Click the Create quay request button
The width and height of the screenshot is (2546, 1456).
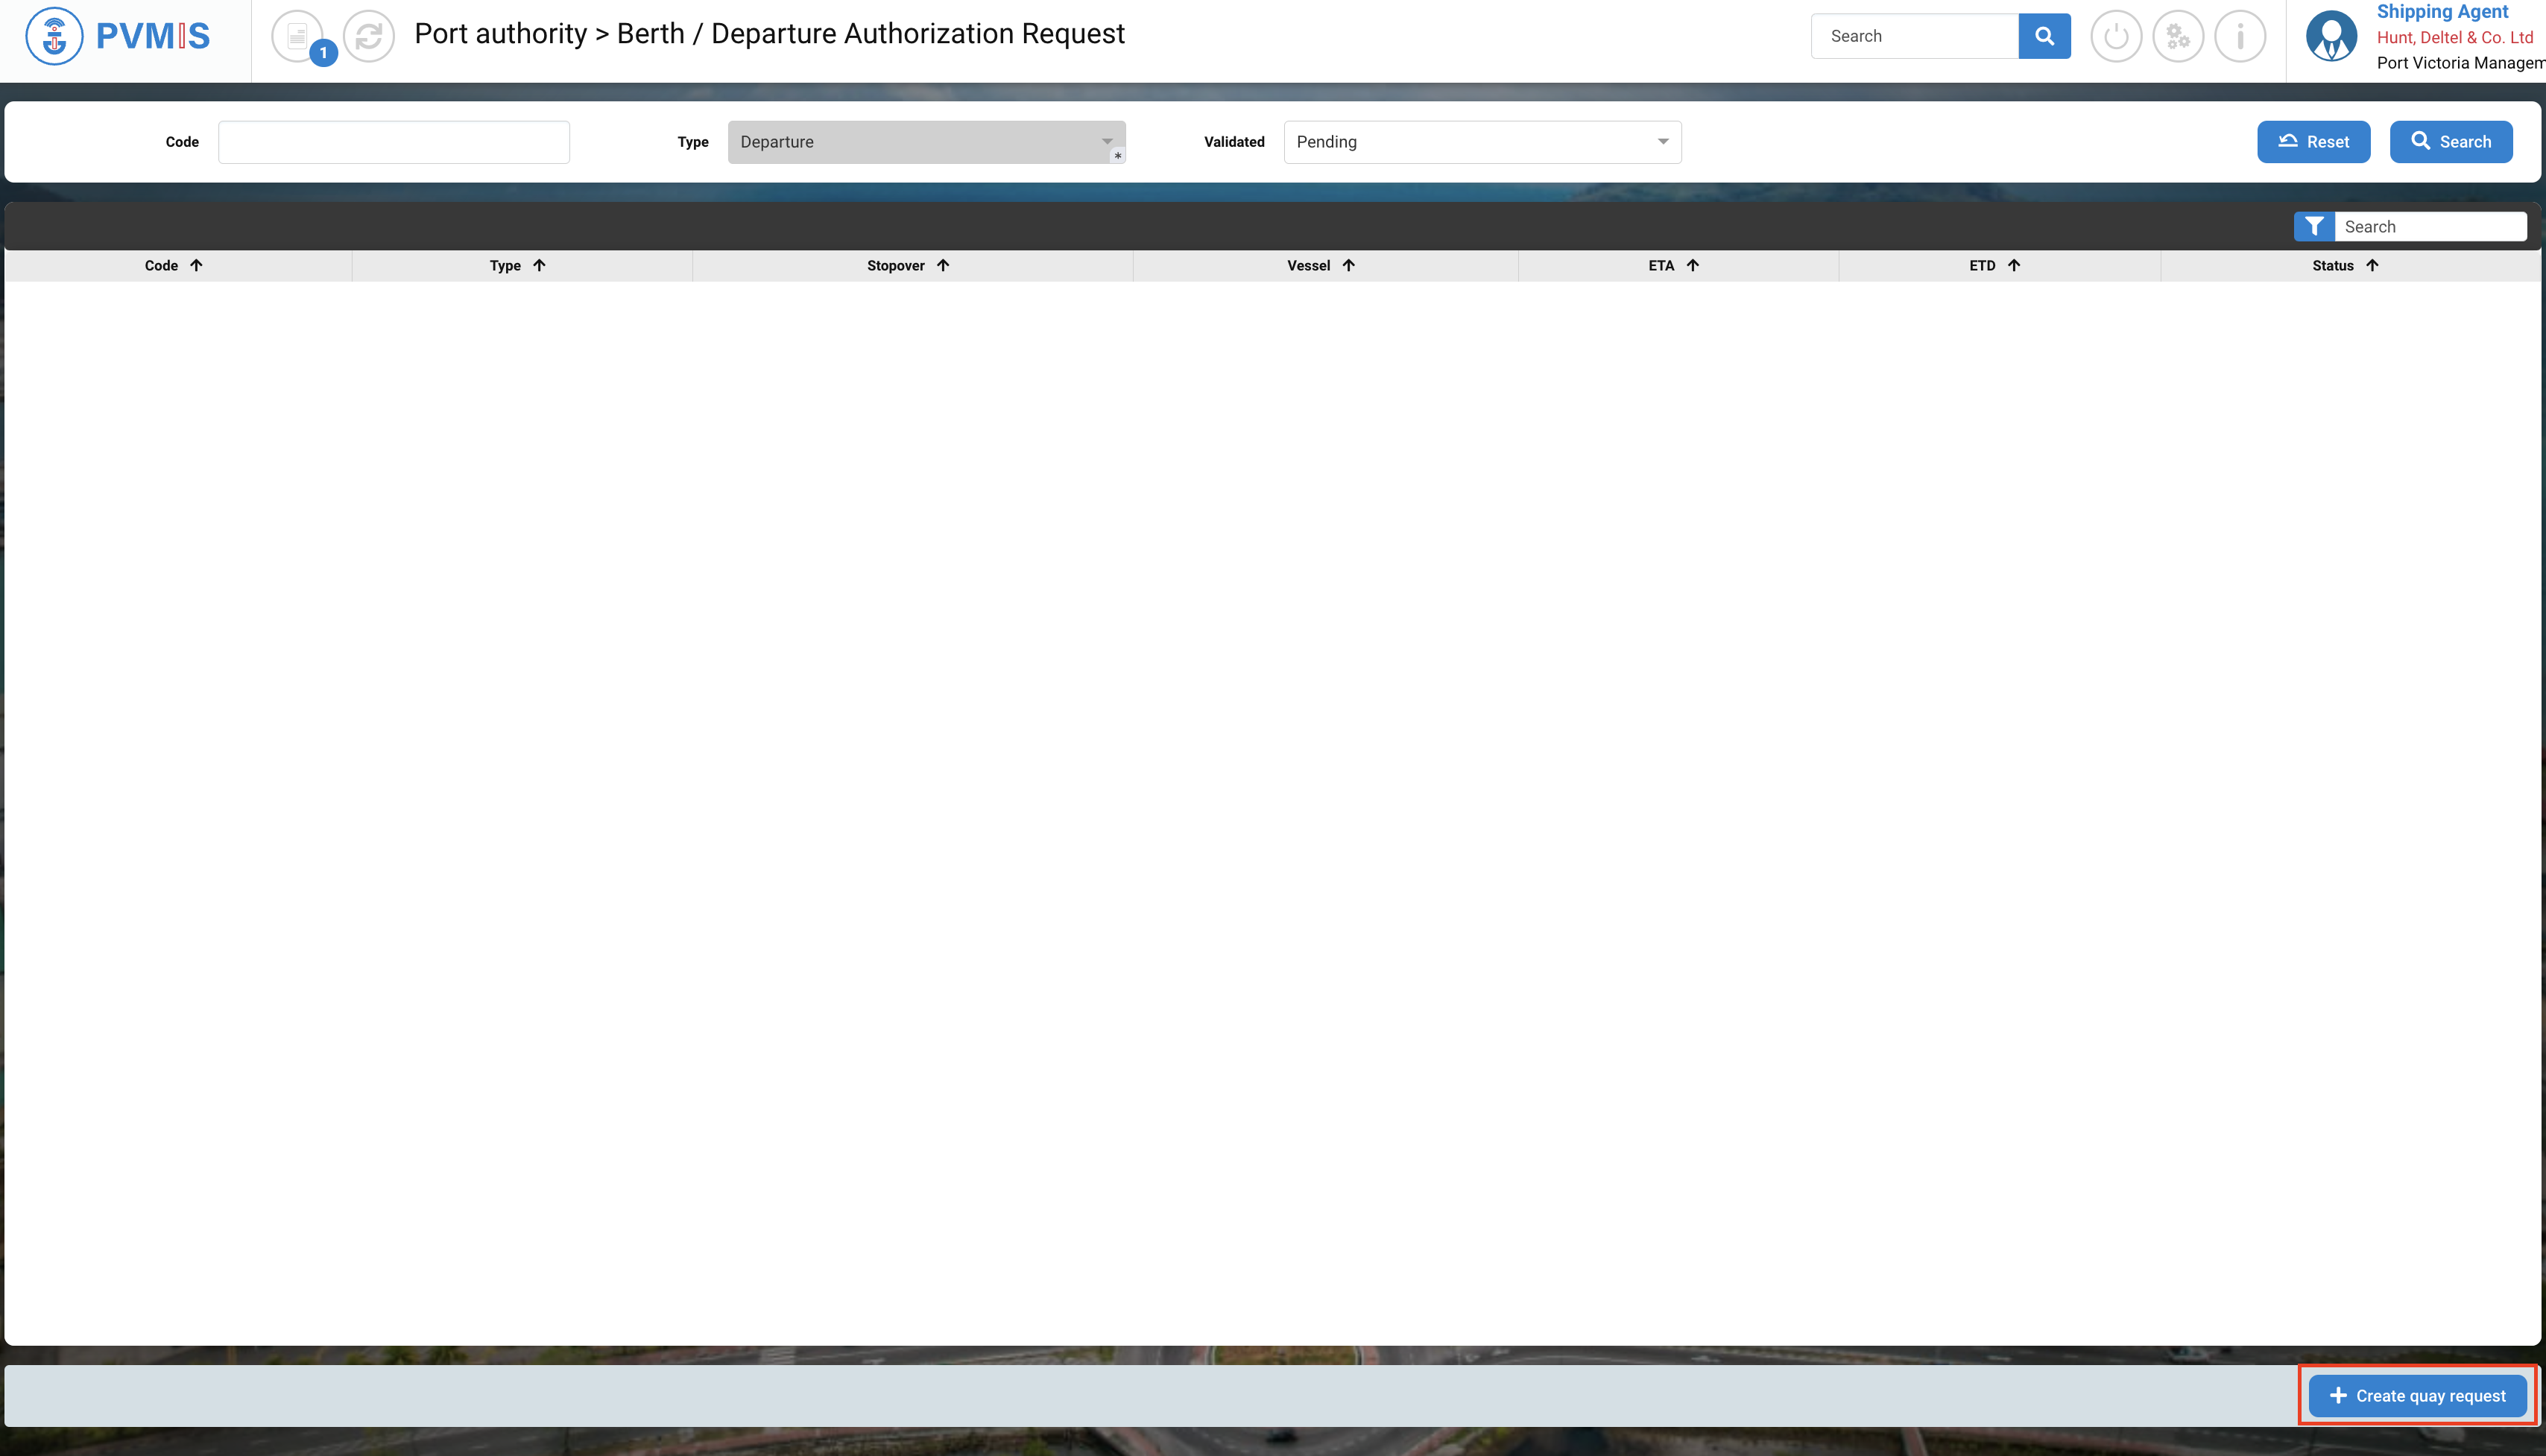(2417, 1396)
